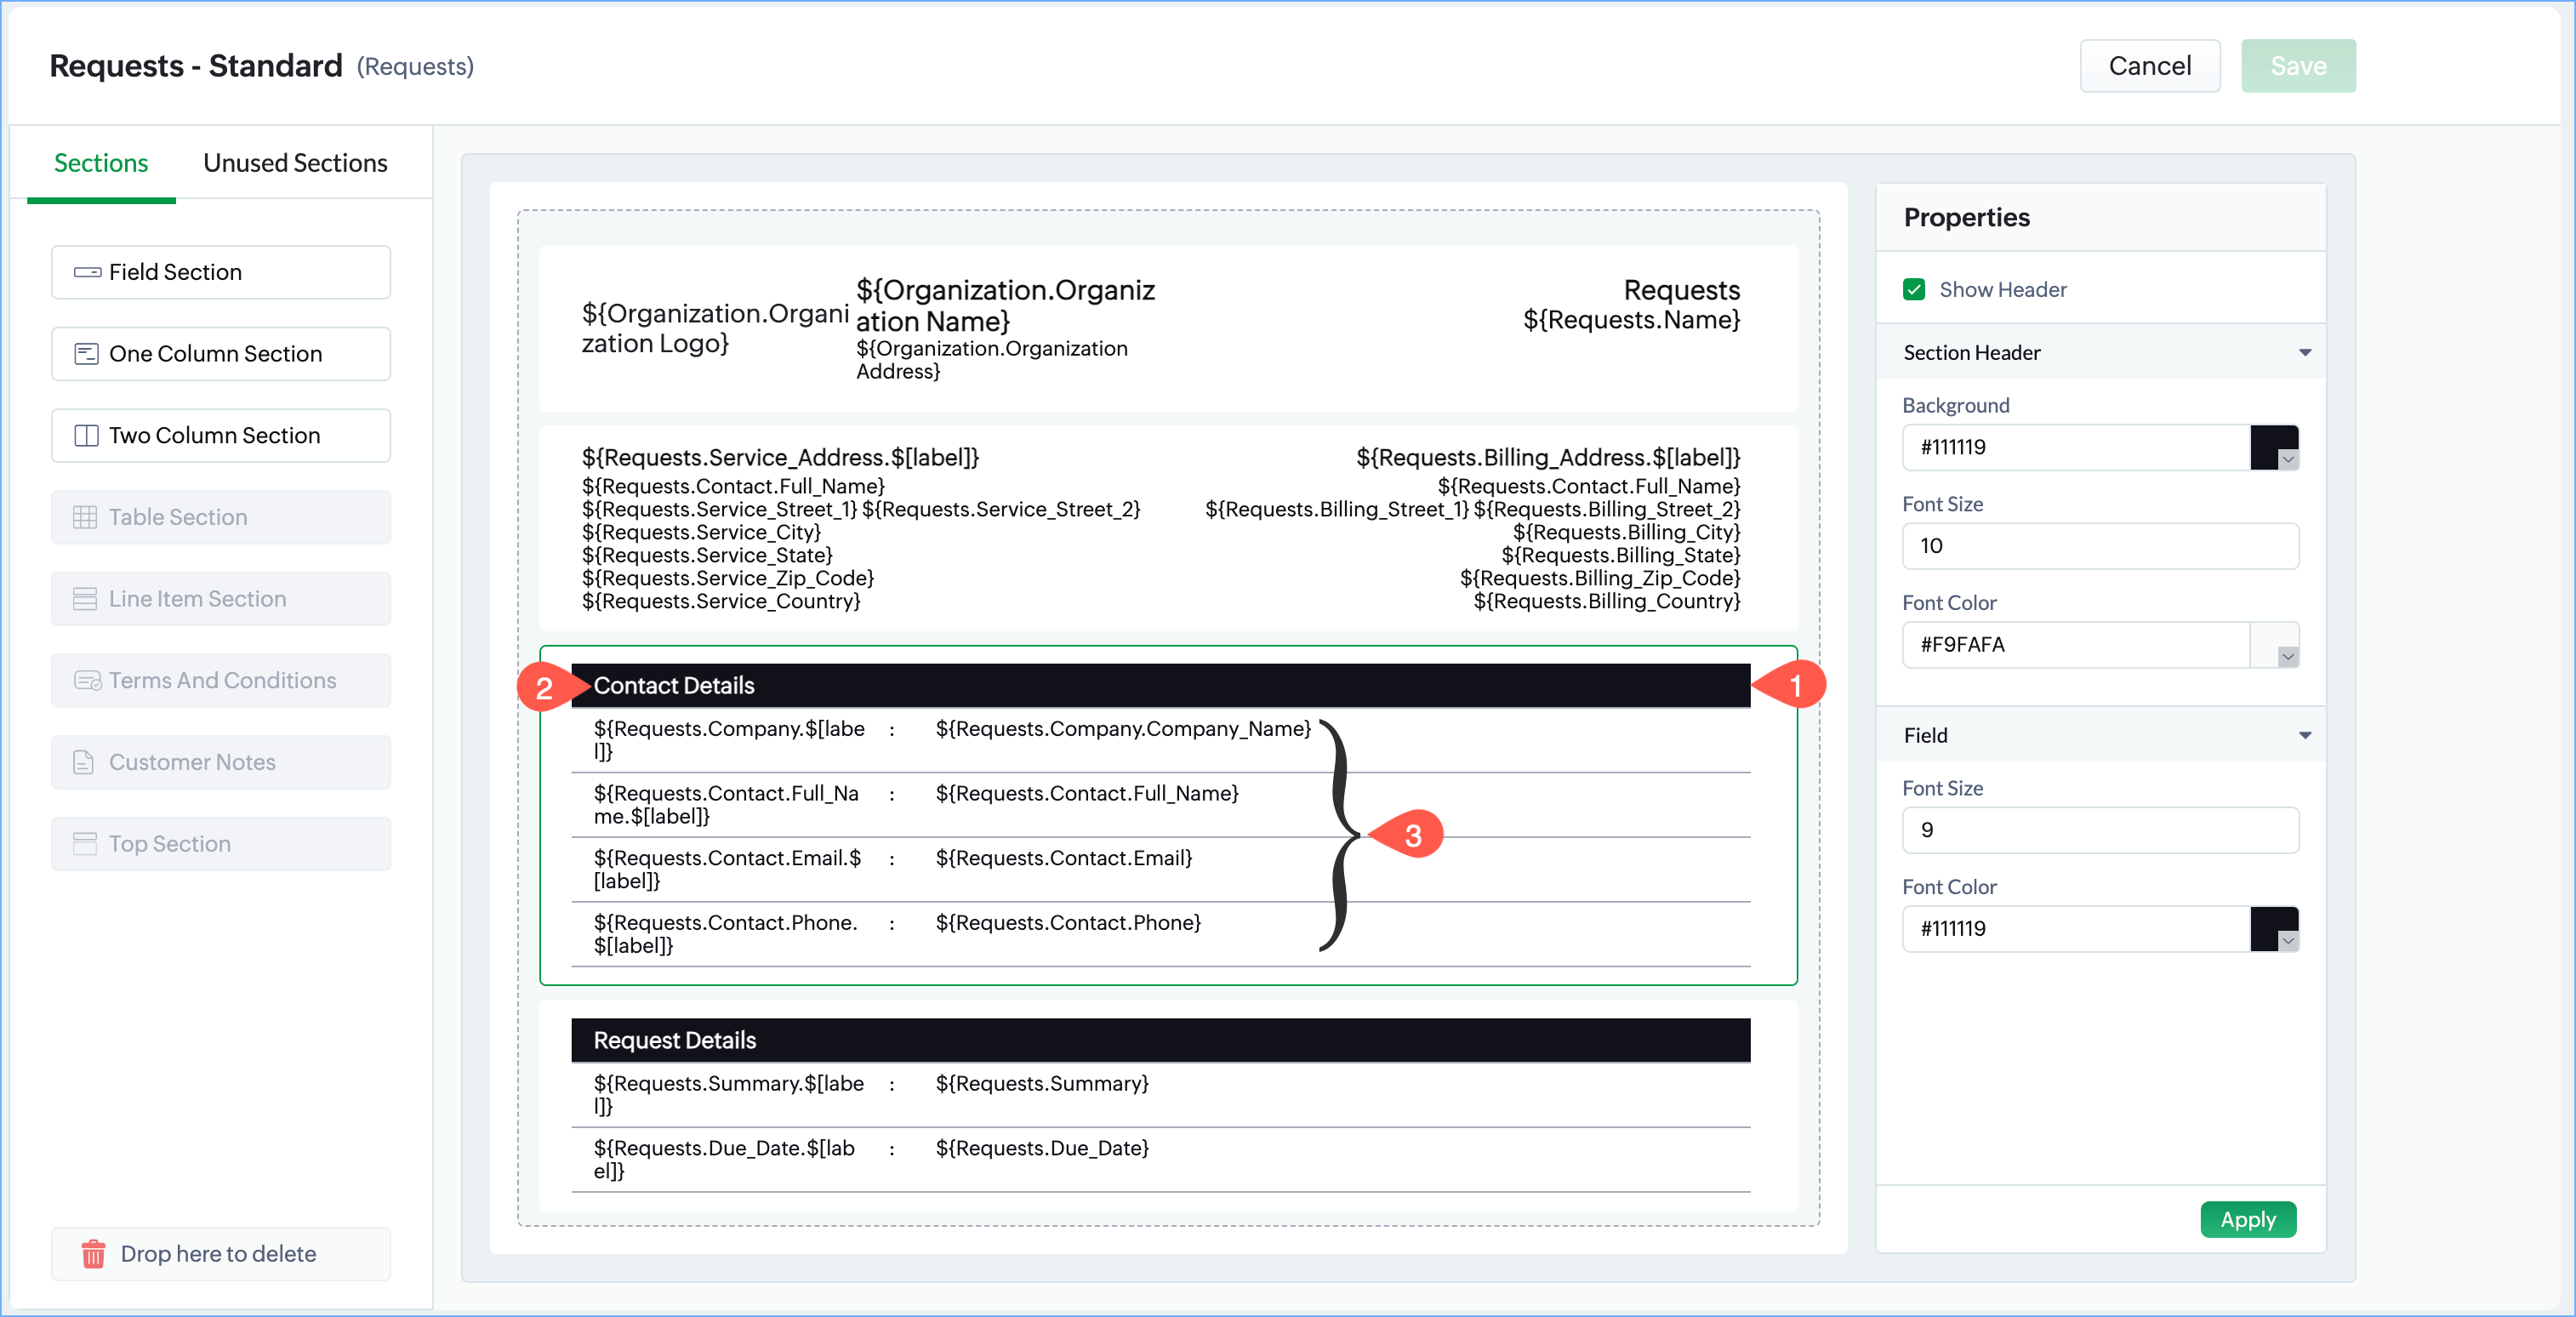Image resolution: width=2576 pixels, height=1317 pixels.
Task: Select the Sections tab
Action: point(101,163)
